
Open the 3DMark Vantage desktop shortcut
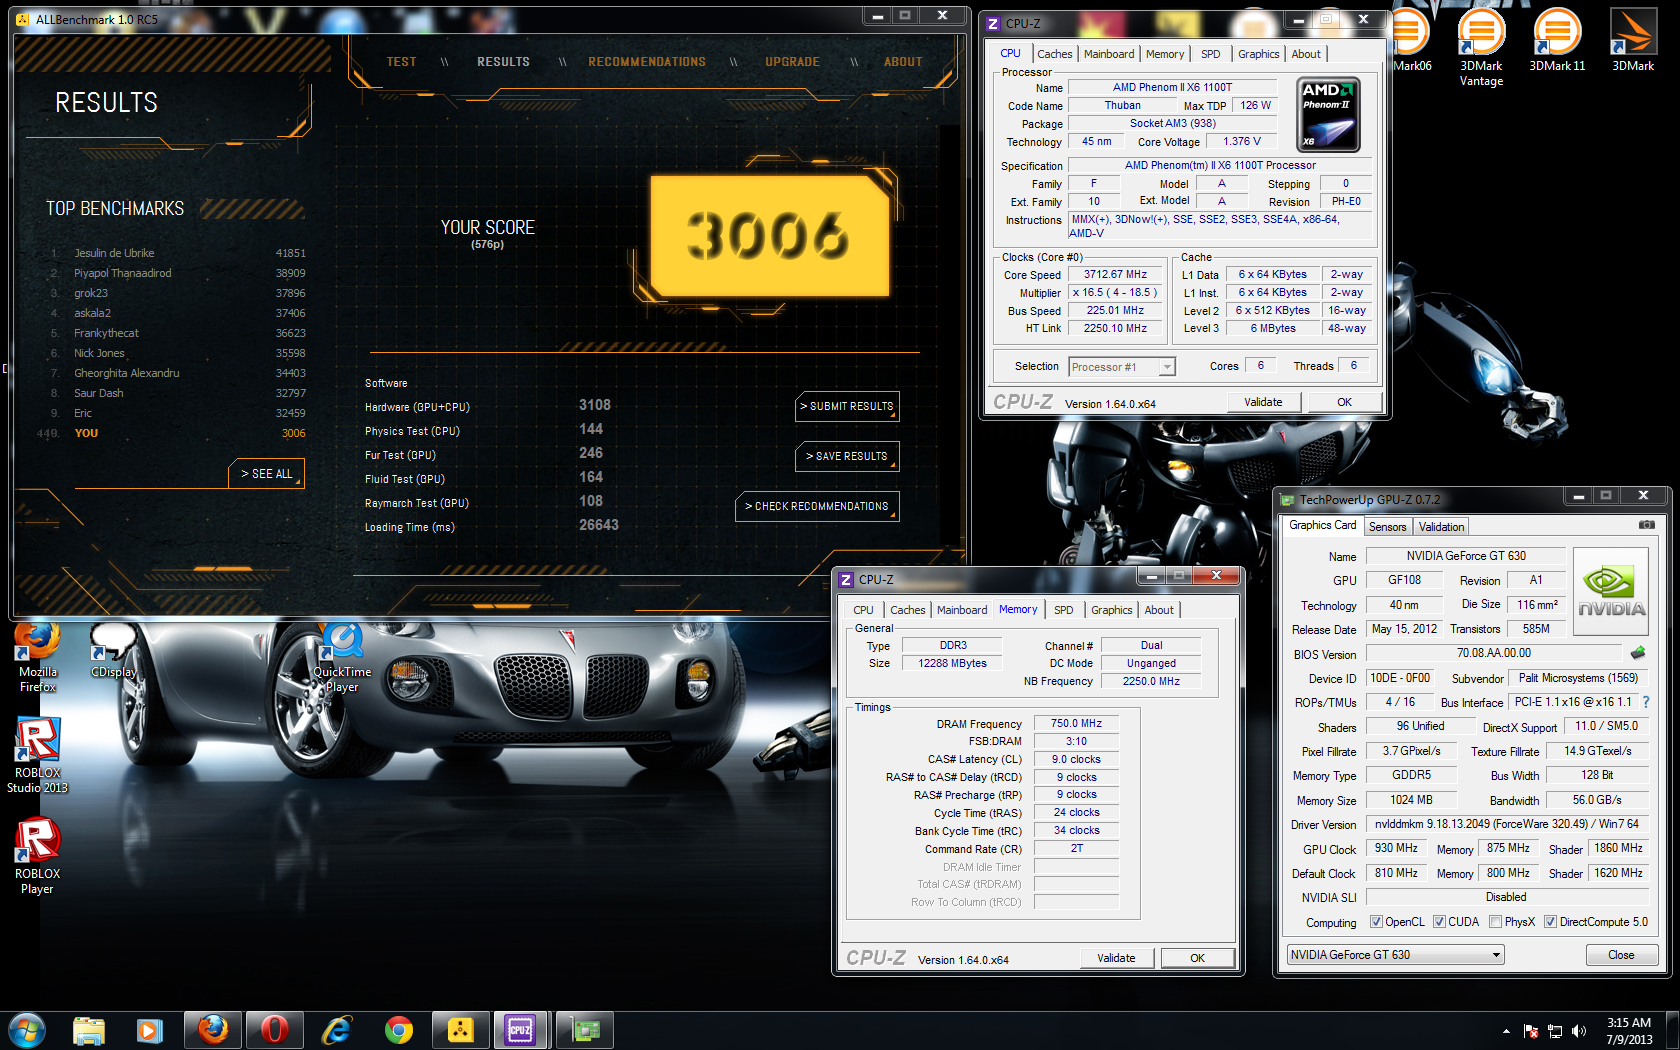click(x=1481, y=47)
